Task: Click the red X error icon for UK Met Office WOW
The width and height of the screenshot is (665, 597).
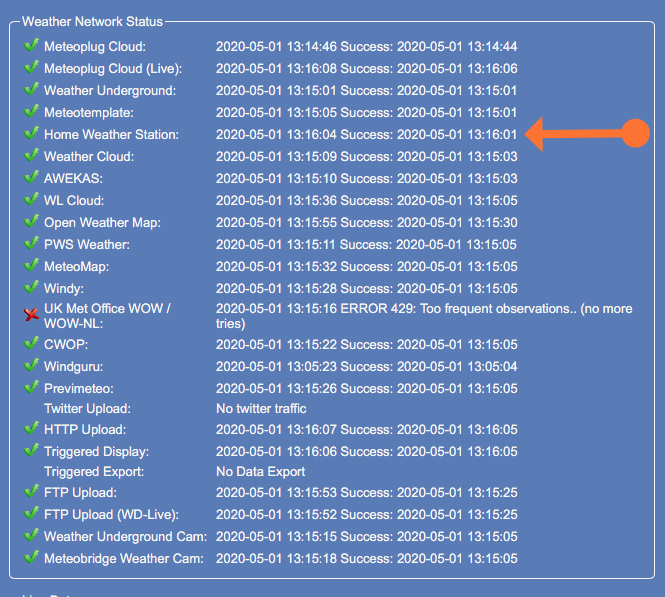Action: (x=31, y=315)
